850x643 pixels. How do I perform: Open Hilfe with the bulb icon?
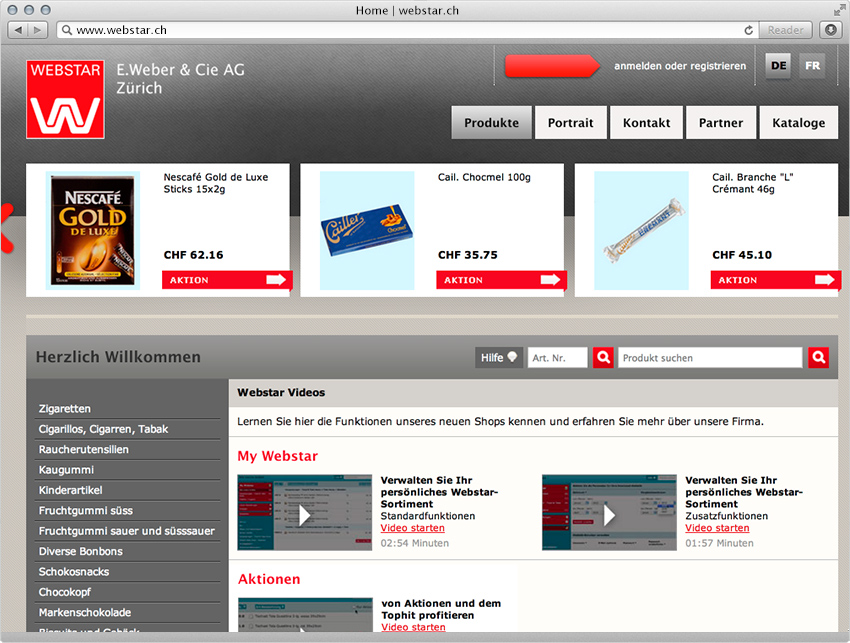(499, 358)
